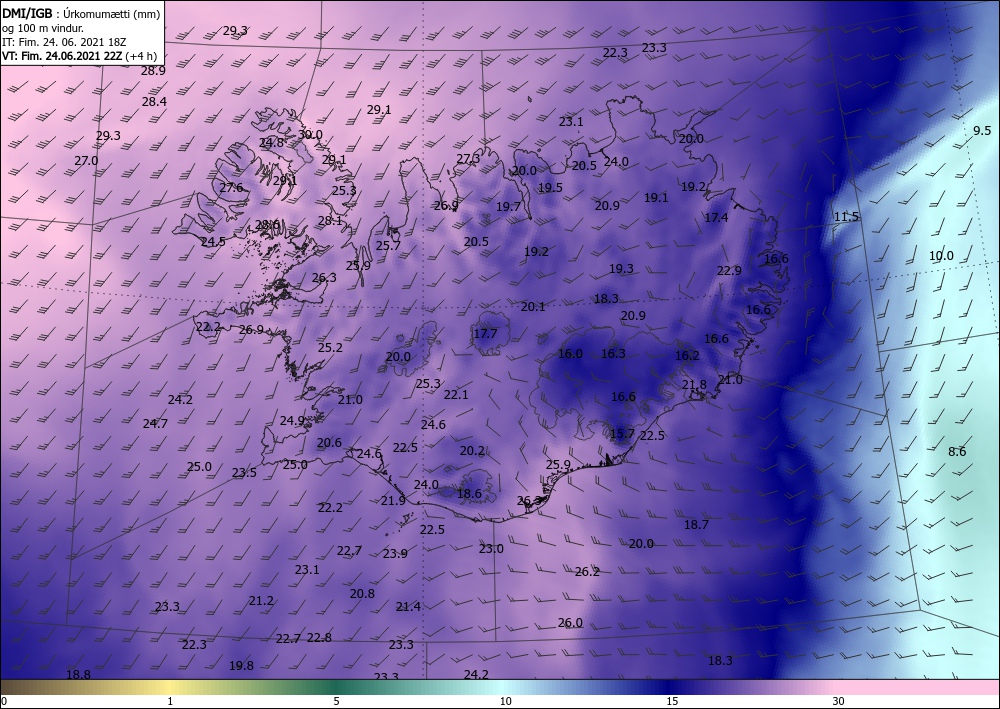Click the map value 26.2
1000x709 pixels.
587,573
